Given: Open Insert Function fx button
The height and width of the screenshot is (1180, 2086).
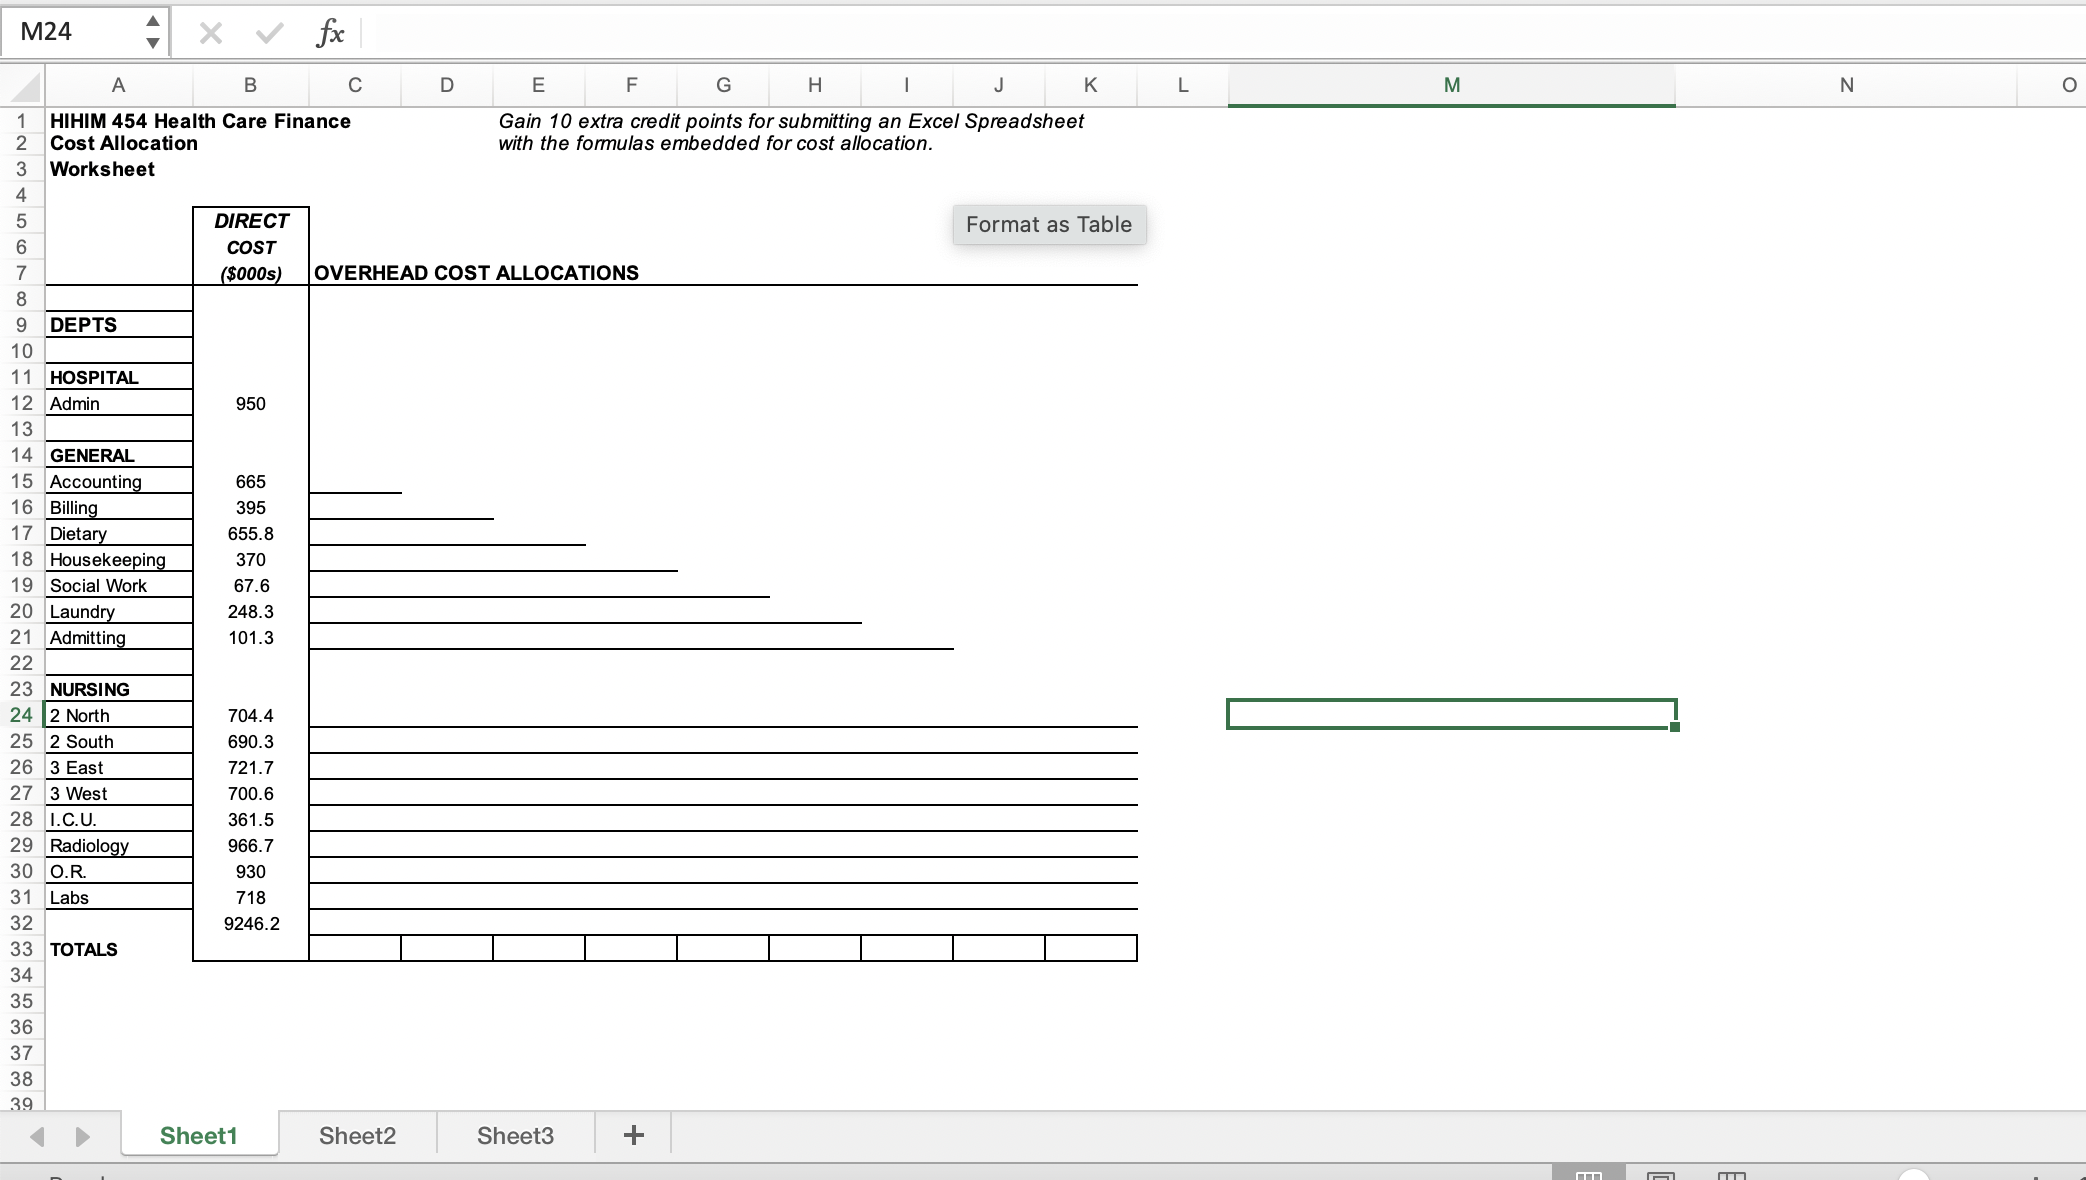Looking at the screenshot, I should tap(329, 34).
